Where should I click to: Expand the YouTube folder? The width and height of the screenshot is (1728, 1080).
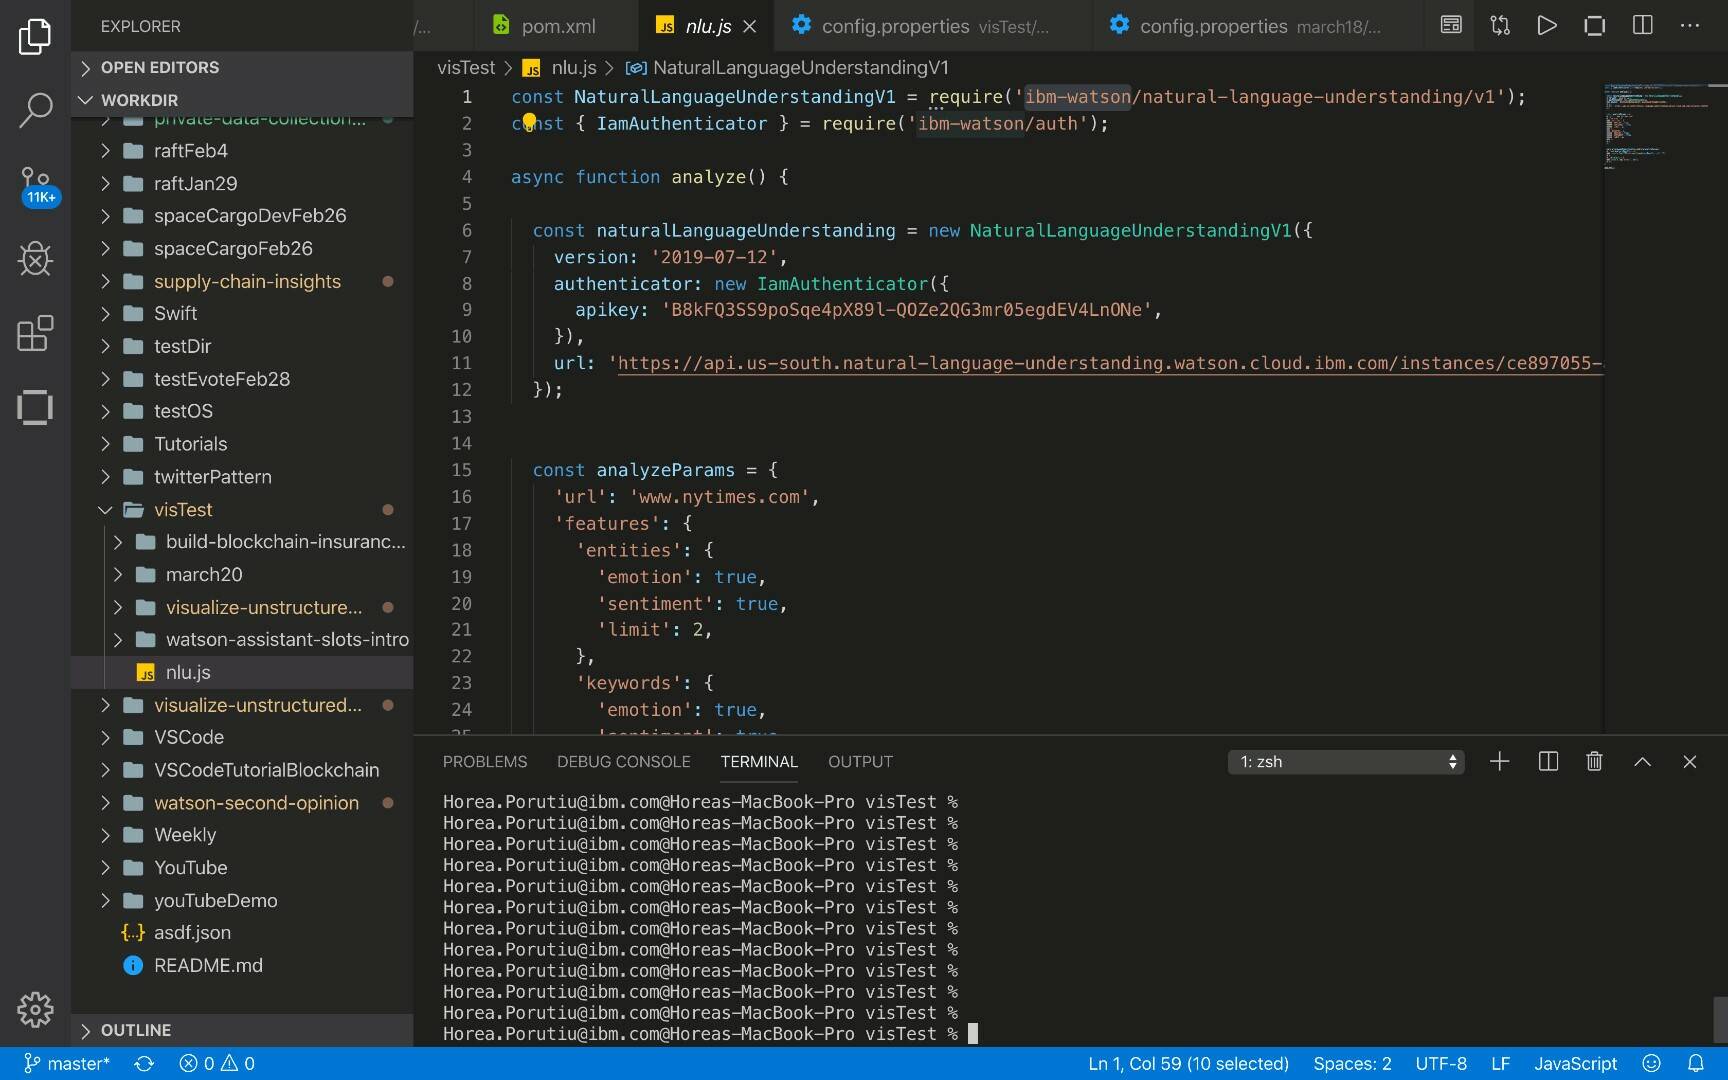[242, 868]
